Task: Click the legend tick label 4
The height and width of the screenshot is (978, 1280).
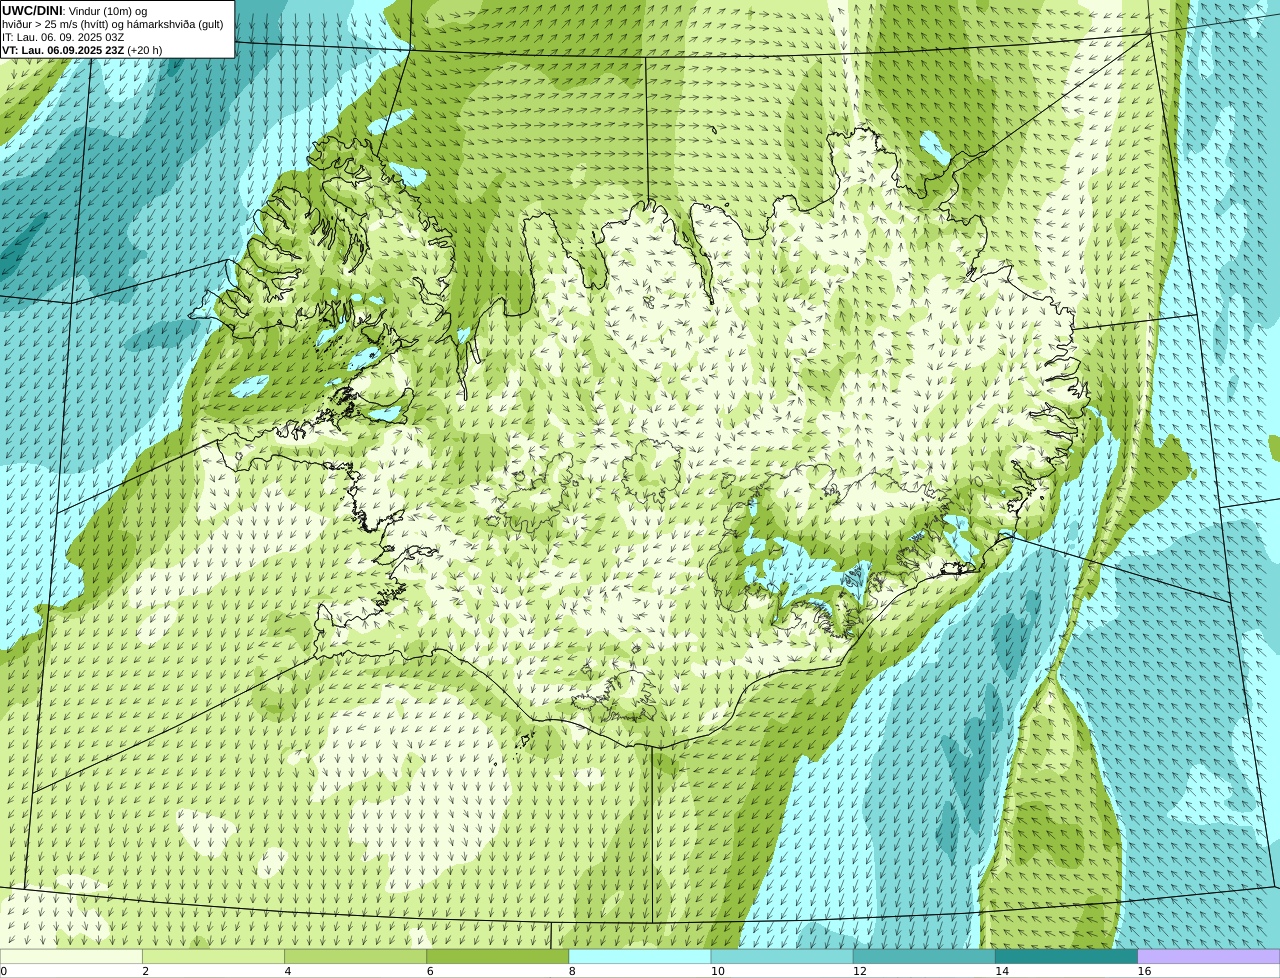Action: click(x=288, y=971)
